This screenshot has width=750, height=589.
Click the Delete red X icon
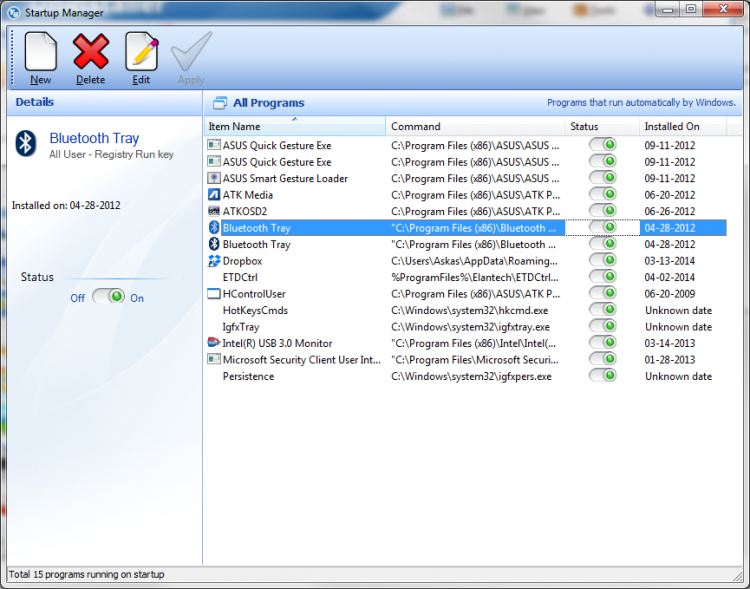90,51
